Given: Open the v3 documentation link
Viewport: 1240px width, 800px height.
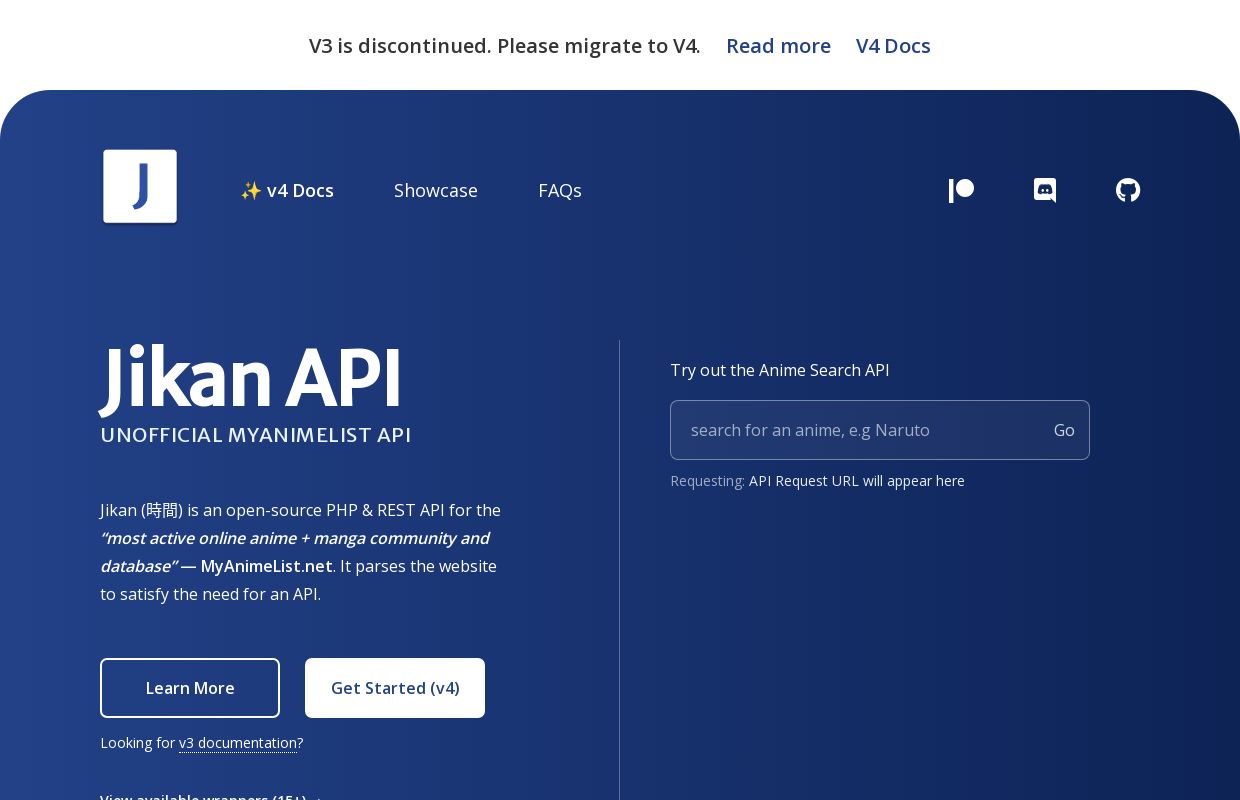Looking at the screenshot, I should coord(238,743).
